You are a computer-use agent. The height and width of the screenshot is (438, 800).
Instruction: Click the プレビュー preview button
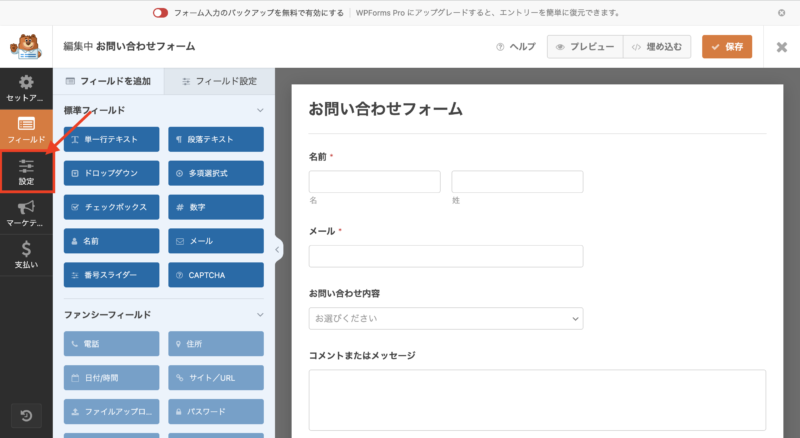585,47
